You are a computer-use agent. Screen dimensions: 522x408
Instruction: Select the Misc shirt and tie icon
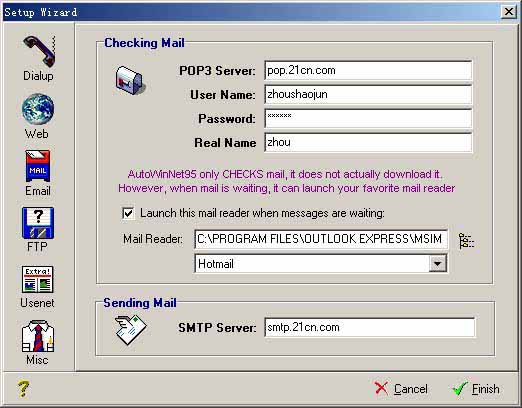tap(38, 336)
